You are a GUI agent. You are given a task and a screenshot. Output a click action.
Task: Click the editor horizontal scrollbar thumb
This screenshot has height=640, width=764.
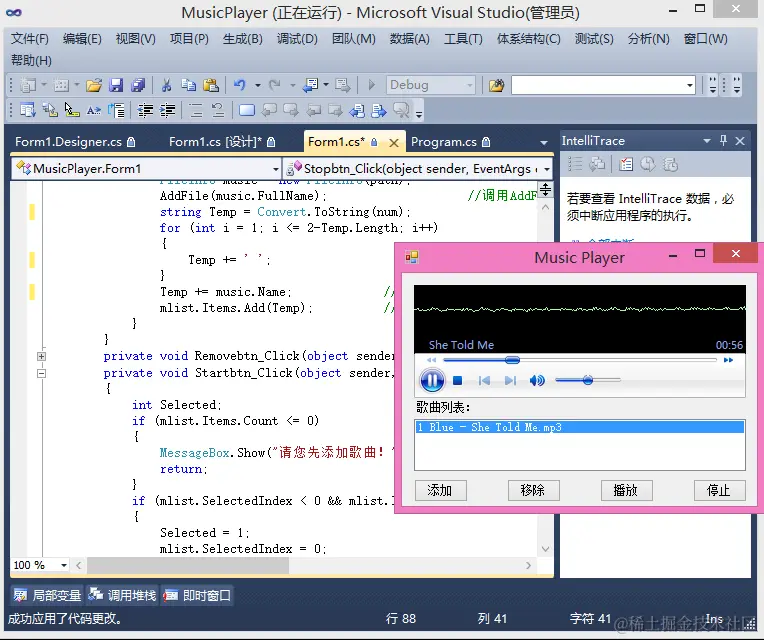(188, 565)
